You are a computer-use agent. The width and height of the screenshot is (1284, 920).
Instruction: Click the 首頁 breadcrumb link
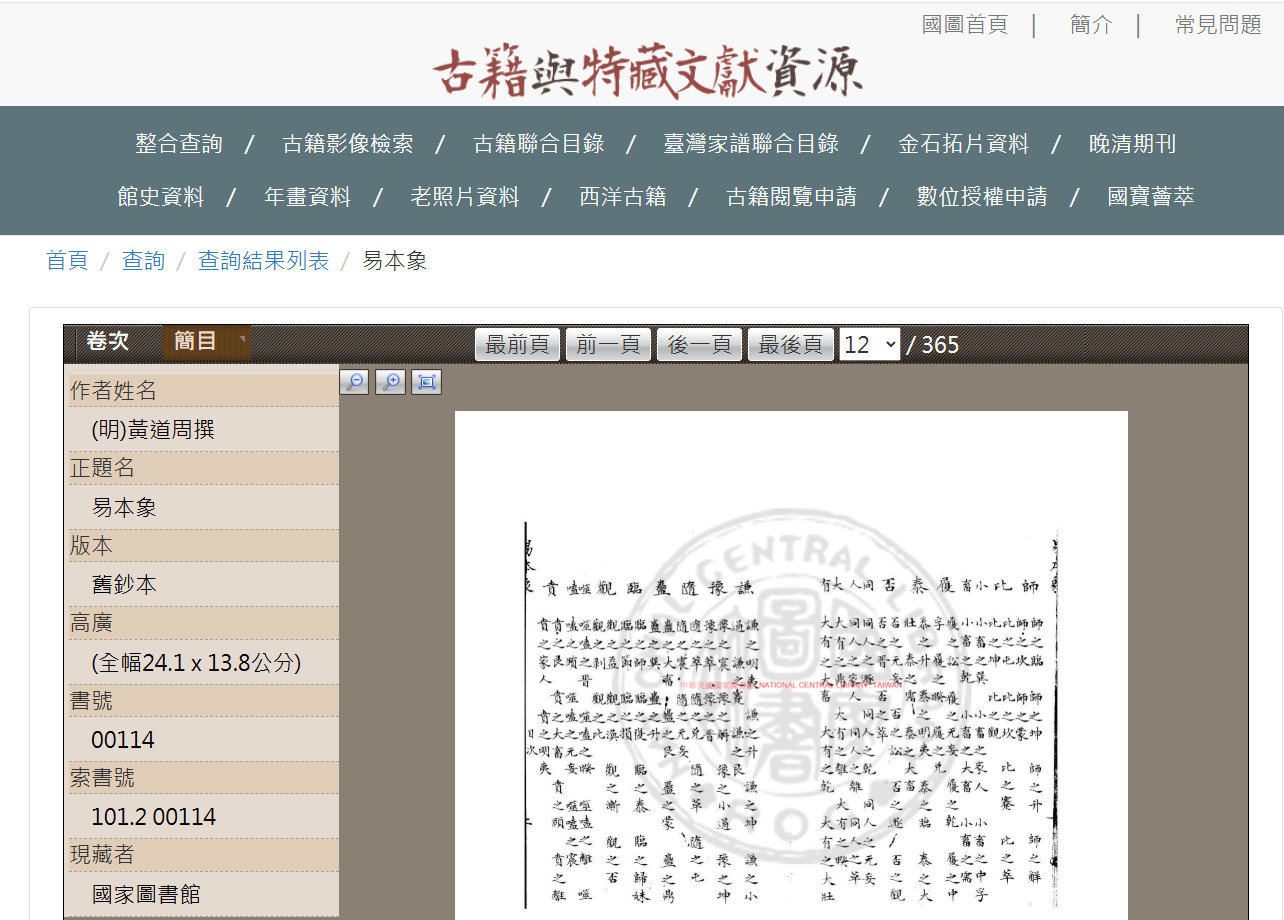point(67,261)
